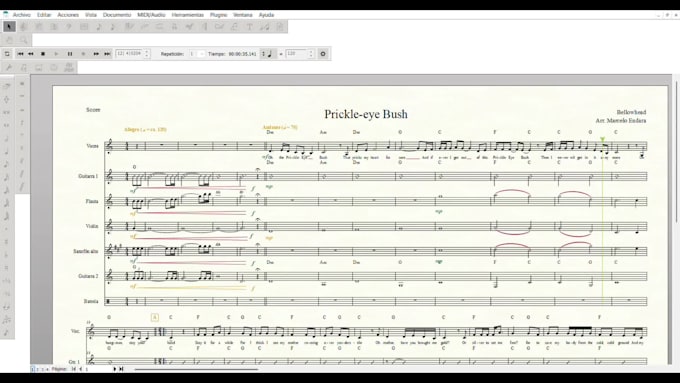The height and width of the screenshot is (383, 680).
Task: Click the Guitarra 2 staff label
Action: [x=88, y=276]
